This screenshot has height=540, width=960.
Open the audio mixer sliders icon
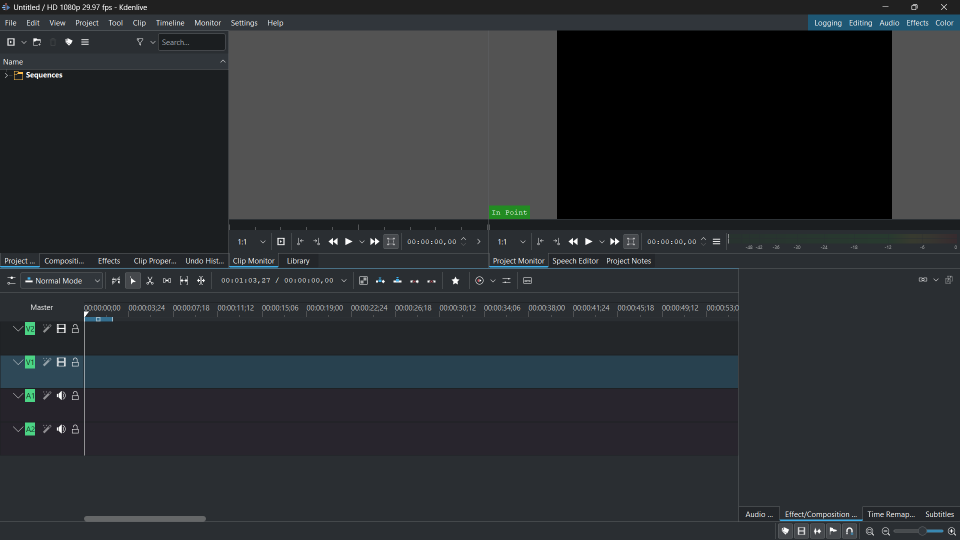pyautogui.click(x=506, y=280)
